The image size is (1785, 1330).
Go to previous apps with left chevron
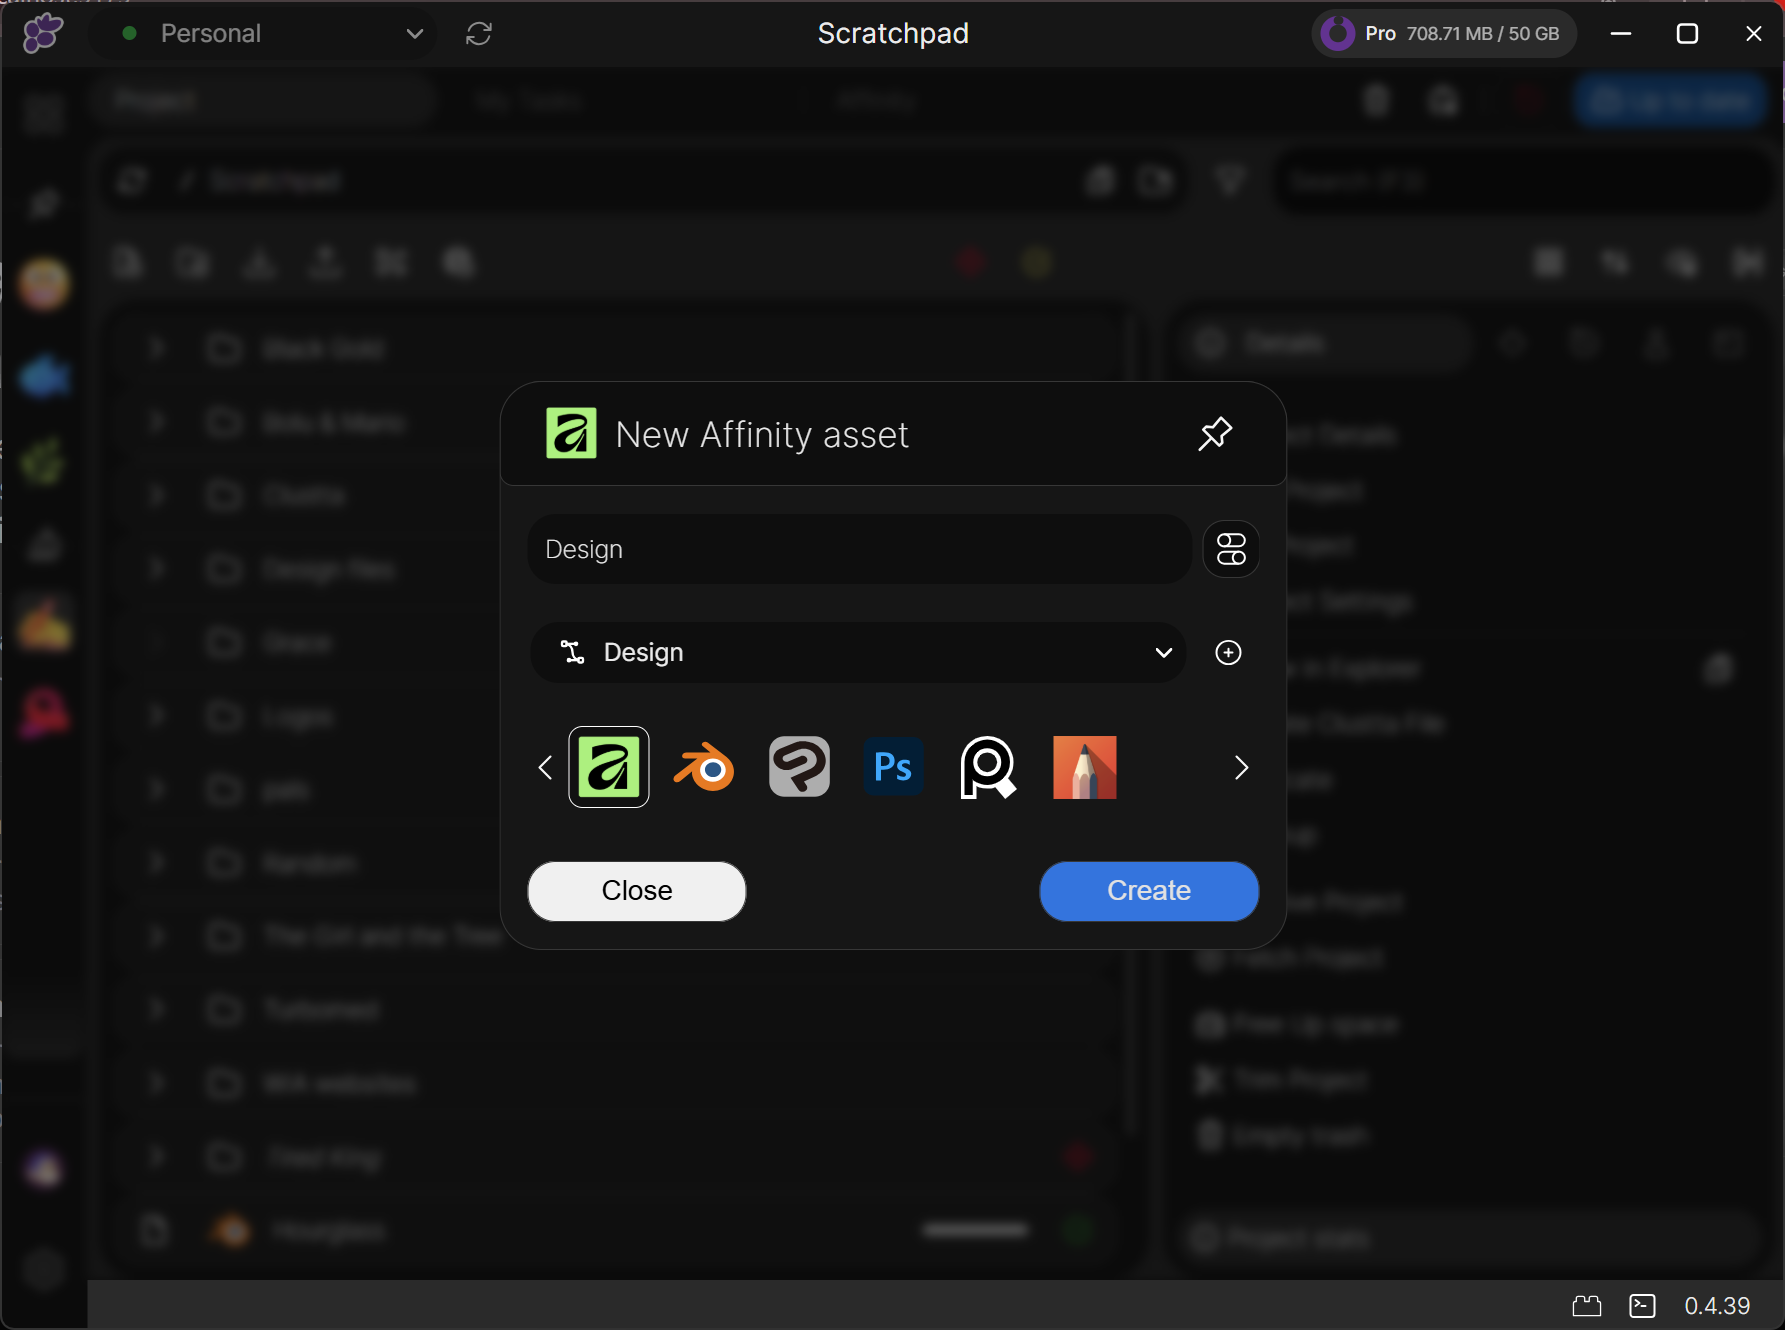(545, 767)
